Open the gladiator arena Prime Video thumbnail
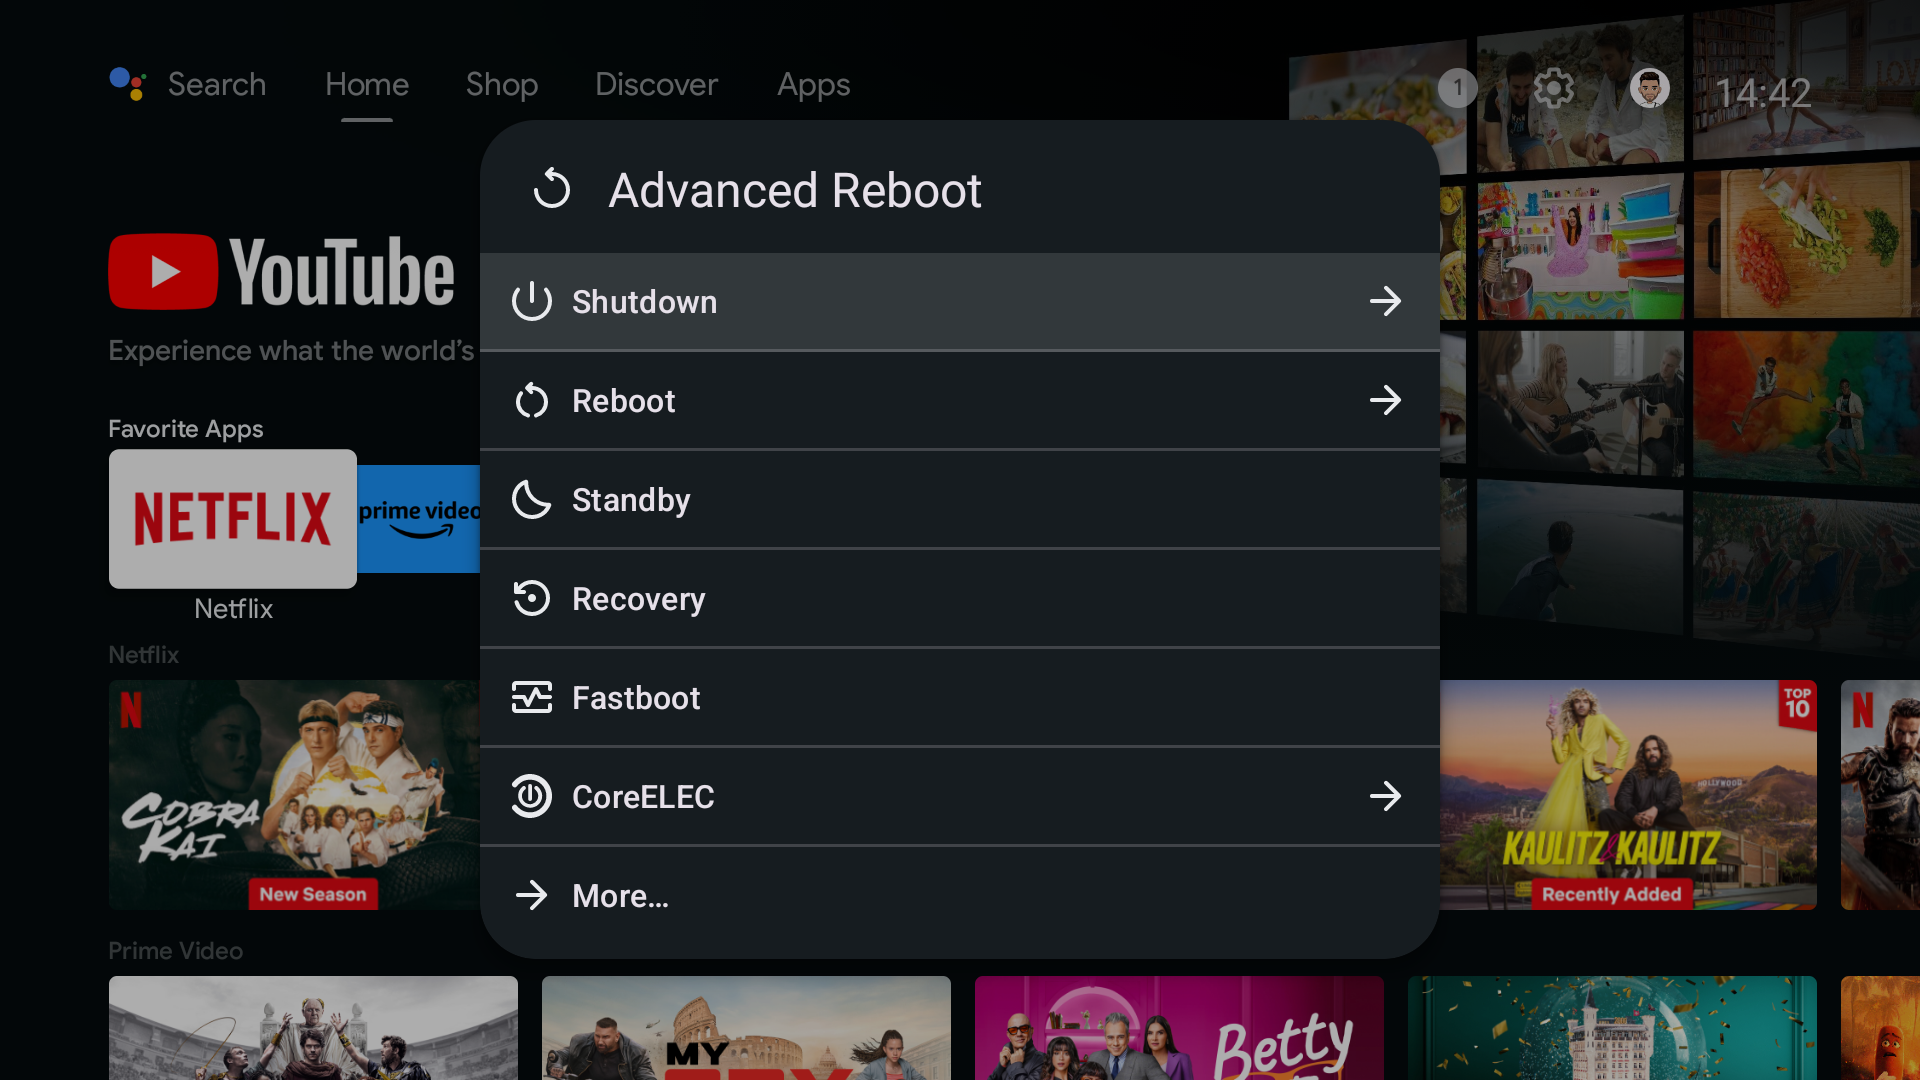Screen dimensions: 1920x1080 point(313,1028)
